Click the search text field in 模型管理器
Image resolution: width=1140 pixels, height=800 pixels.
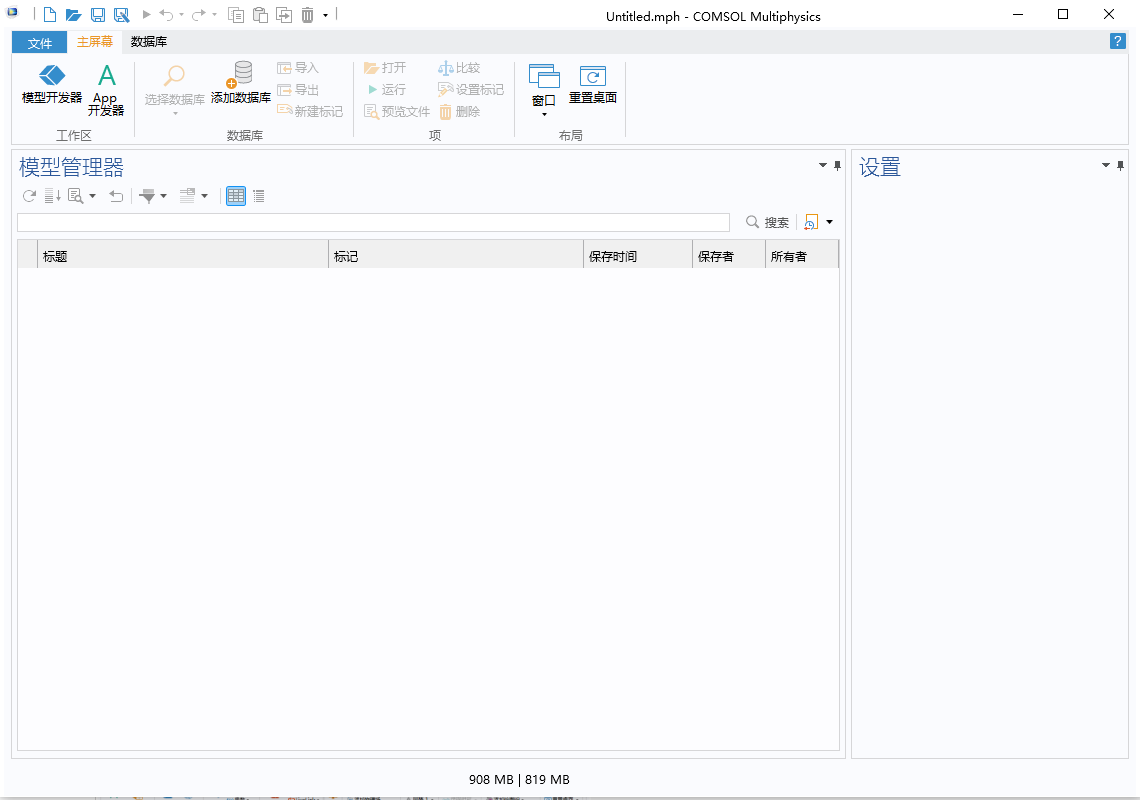(373, 222)
